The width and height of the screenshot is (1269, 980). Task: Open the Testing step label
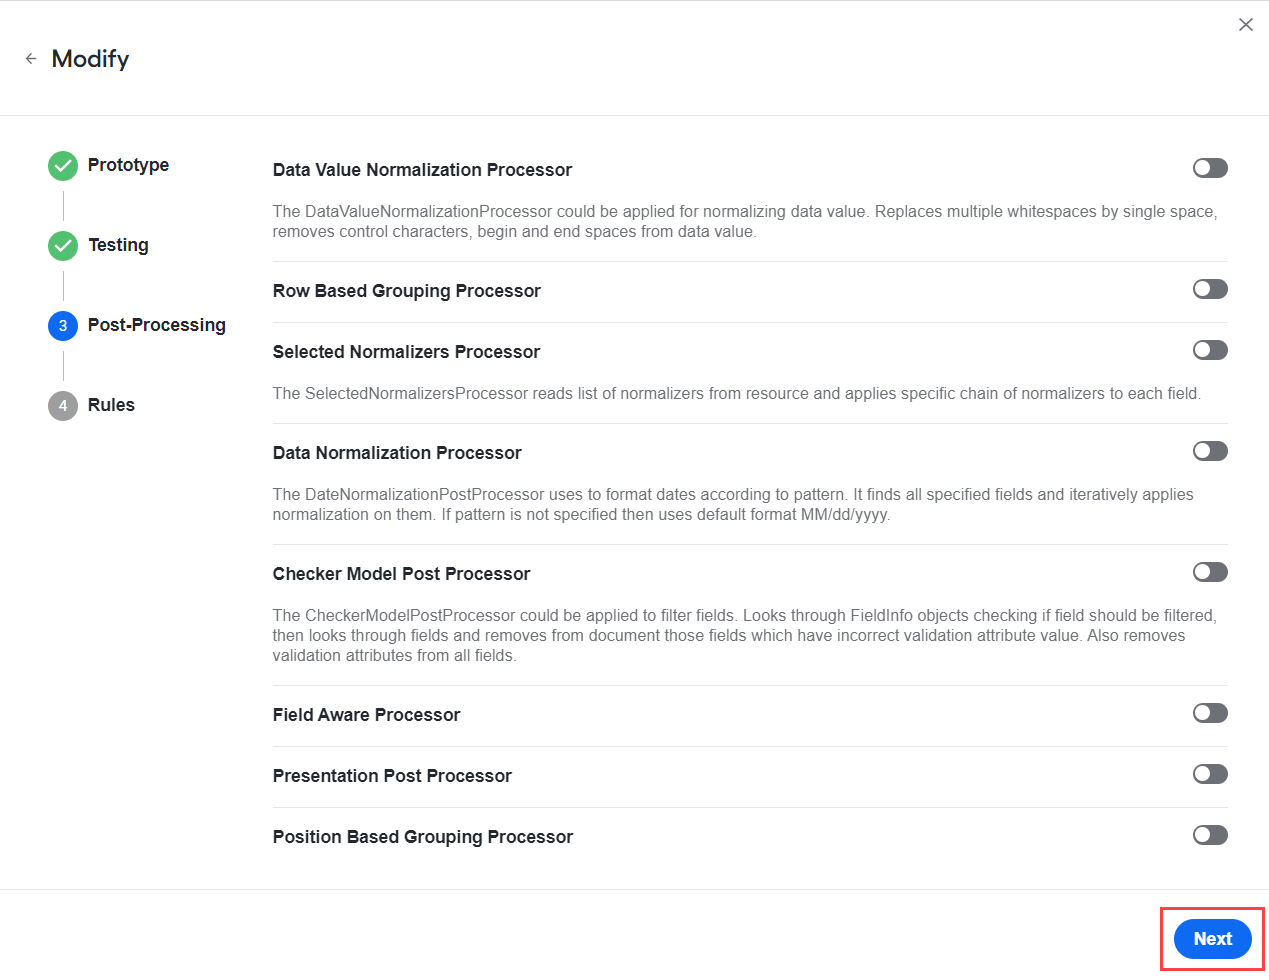(118, 245)
